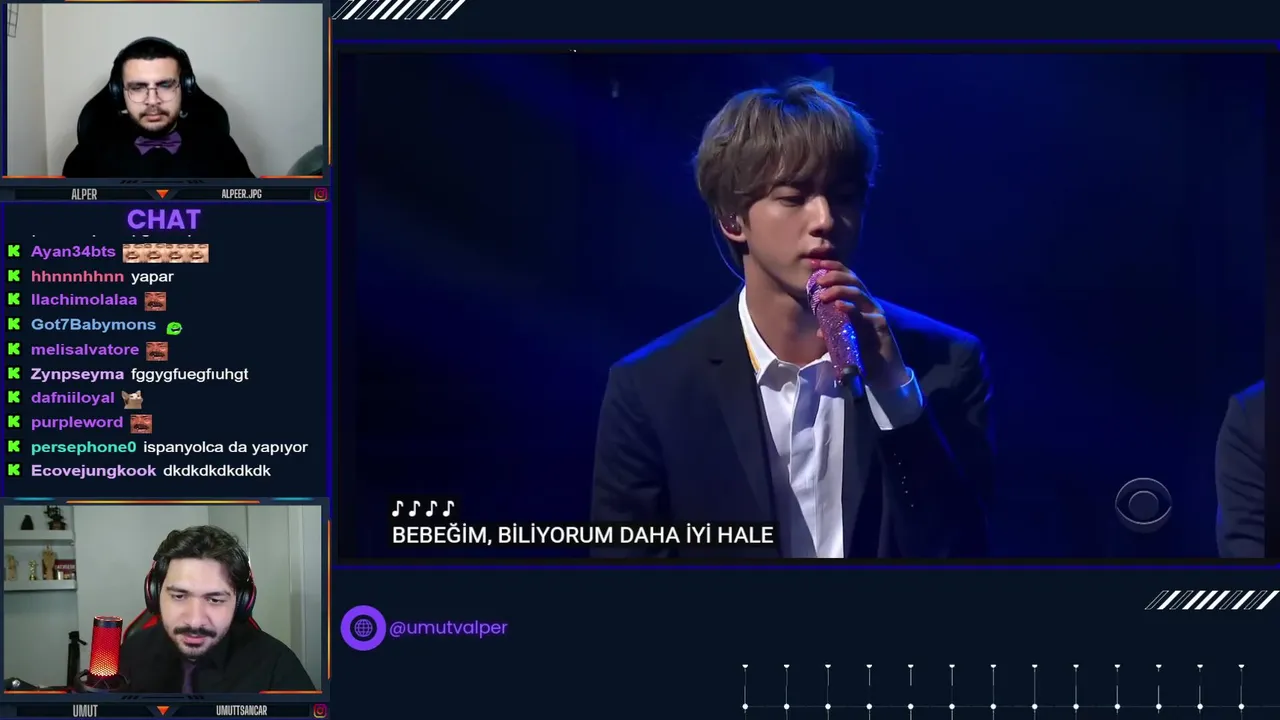Click the orange triangle under Umut's webcam
Viewport: 1280px width, 720px height.
163,710
